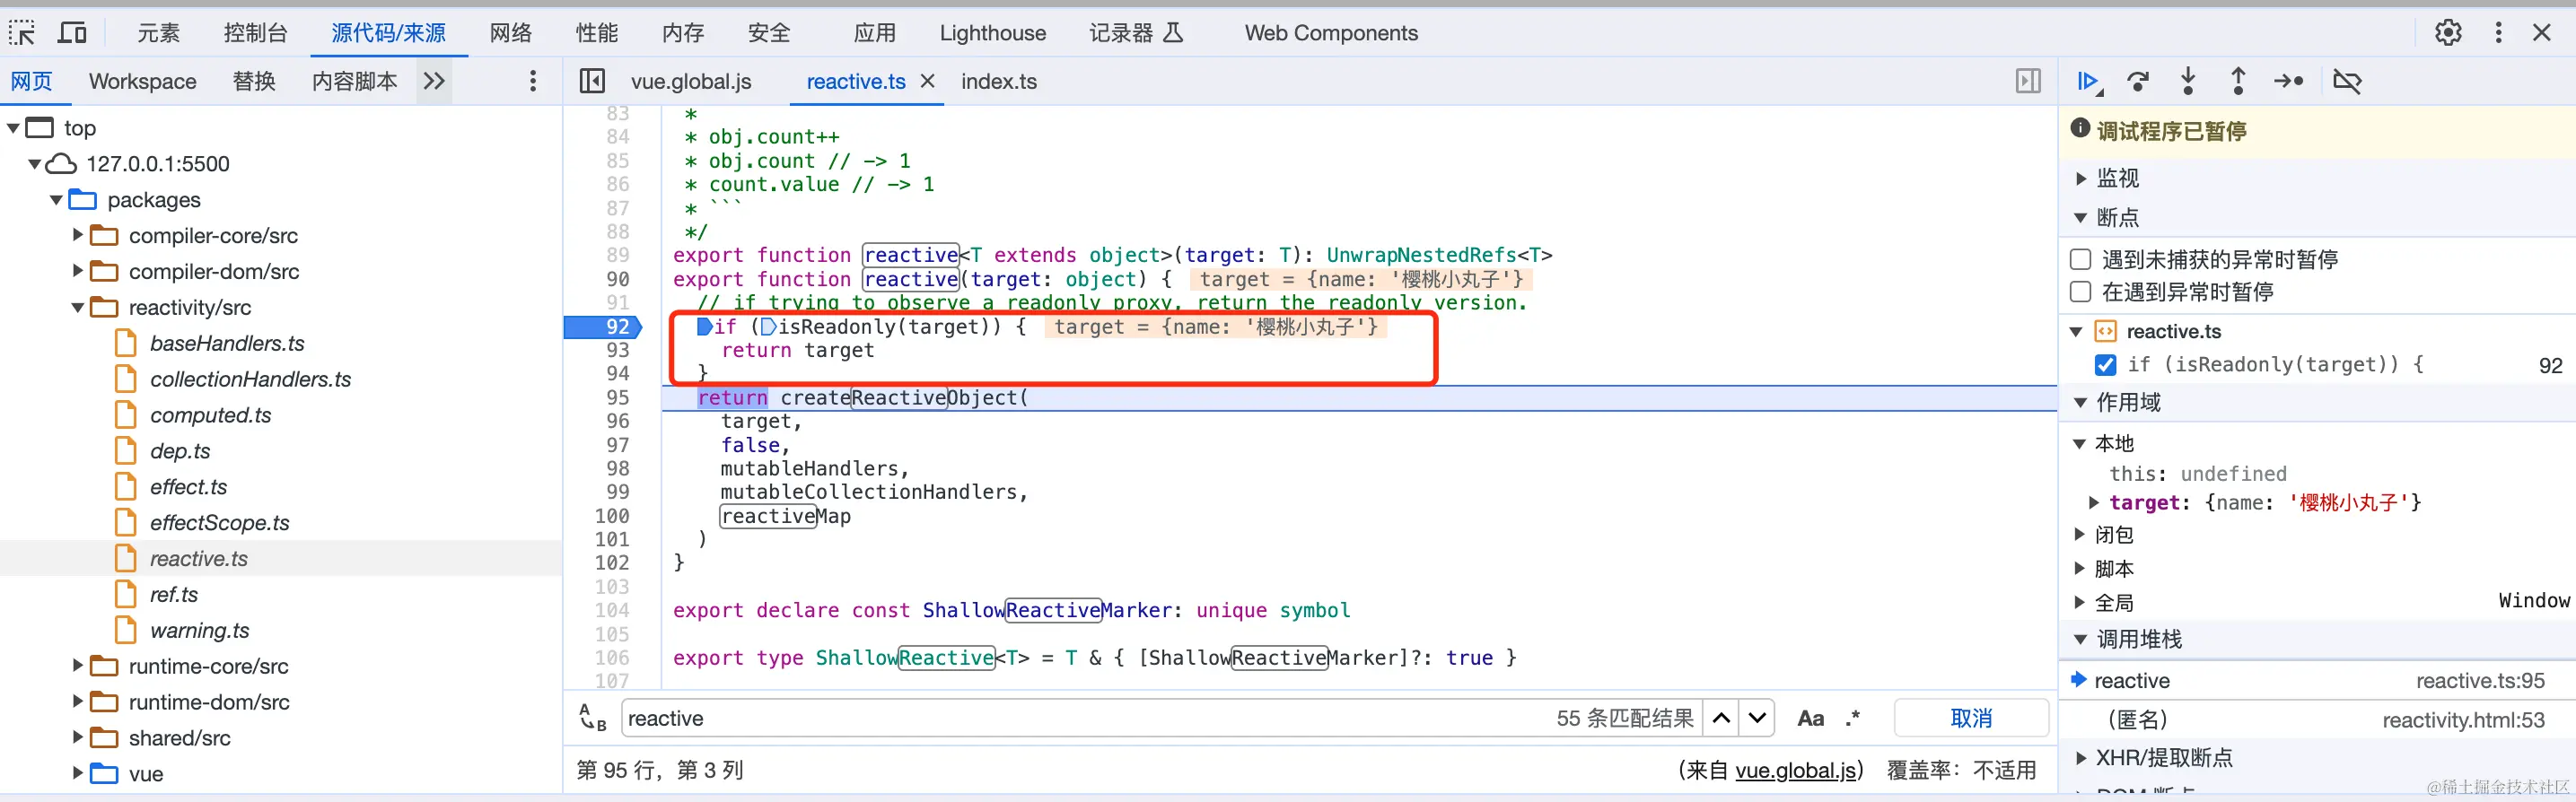This screenshot has height=802, width=2576.
Task: Close the DevTools panel
Action: [x=2541, y=33]
